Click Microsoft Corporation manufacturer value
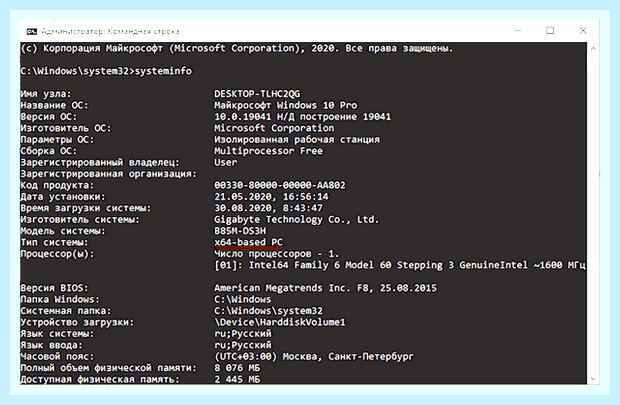 point(274,129)
